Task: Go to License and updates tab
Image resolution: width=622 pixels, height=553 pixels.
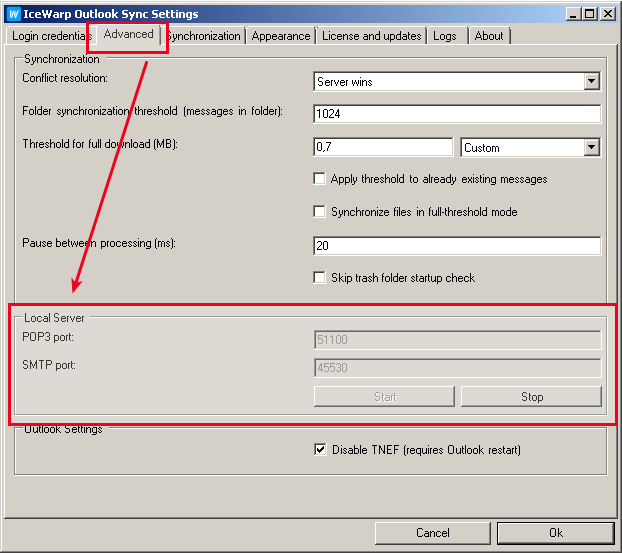Action: click(x=371, y=36)
